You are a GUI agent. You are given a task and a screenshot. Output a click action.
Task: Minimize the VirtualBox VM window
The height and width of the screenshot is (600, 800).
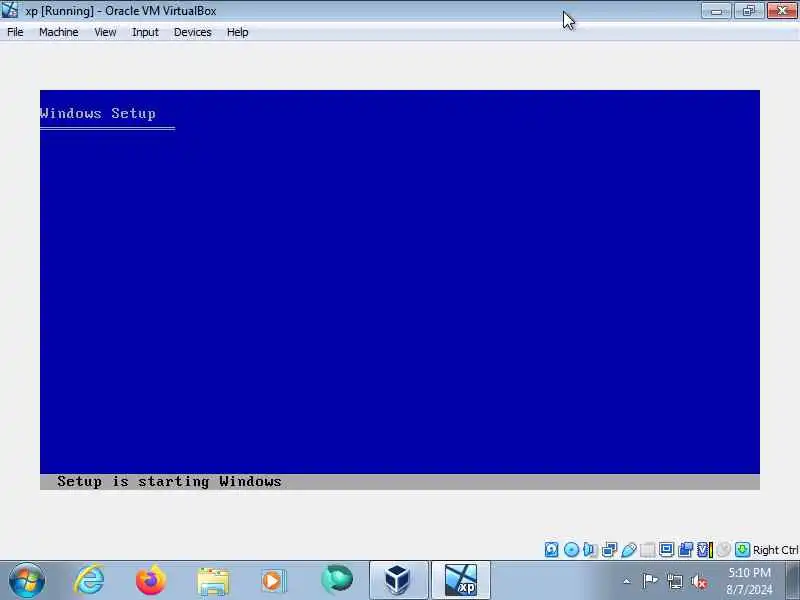tap(716, 11)
